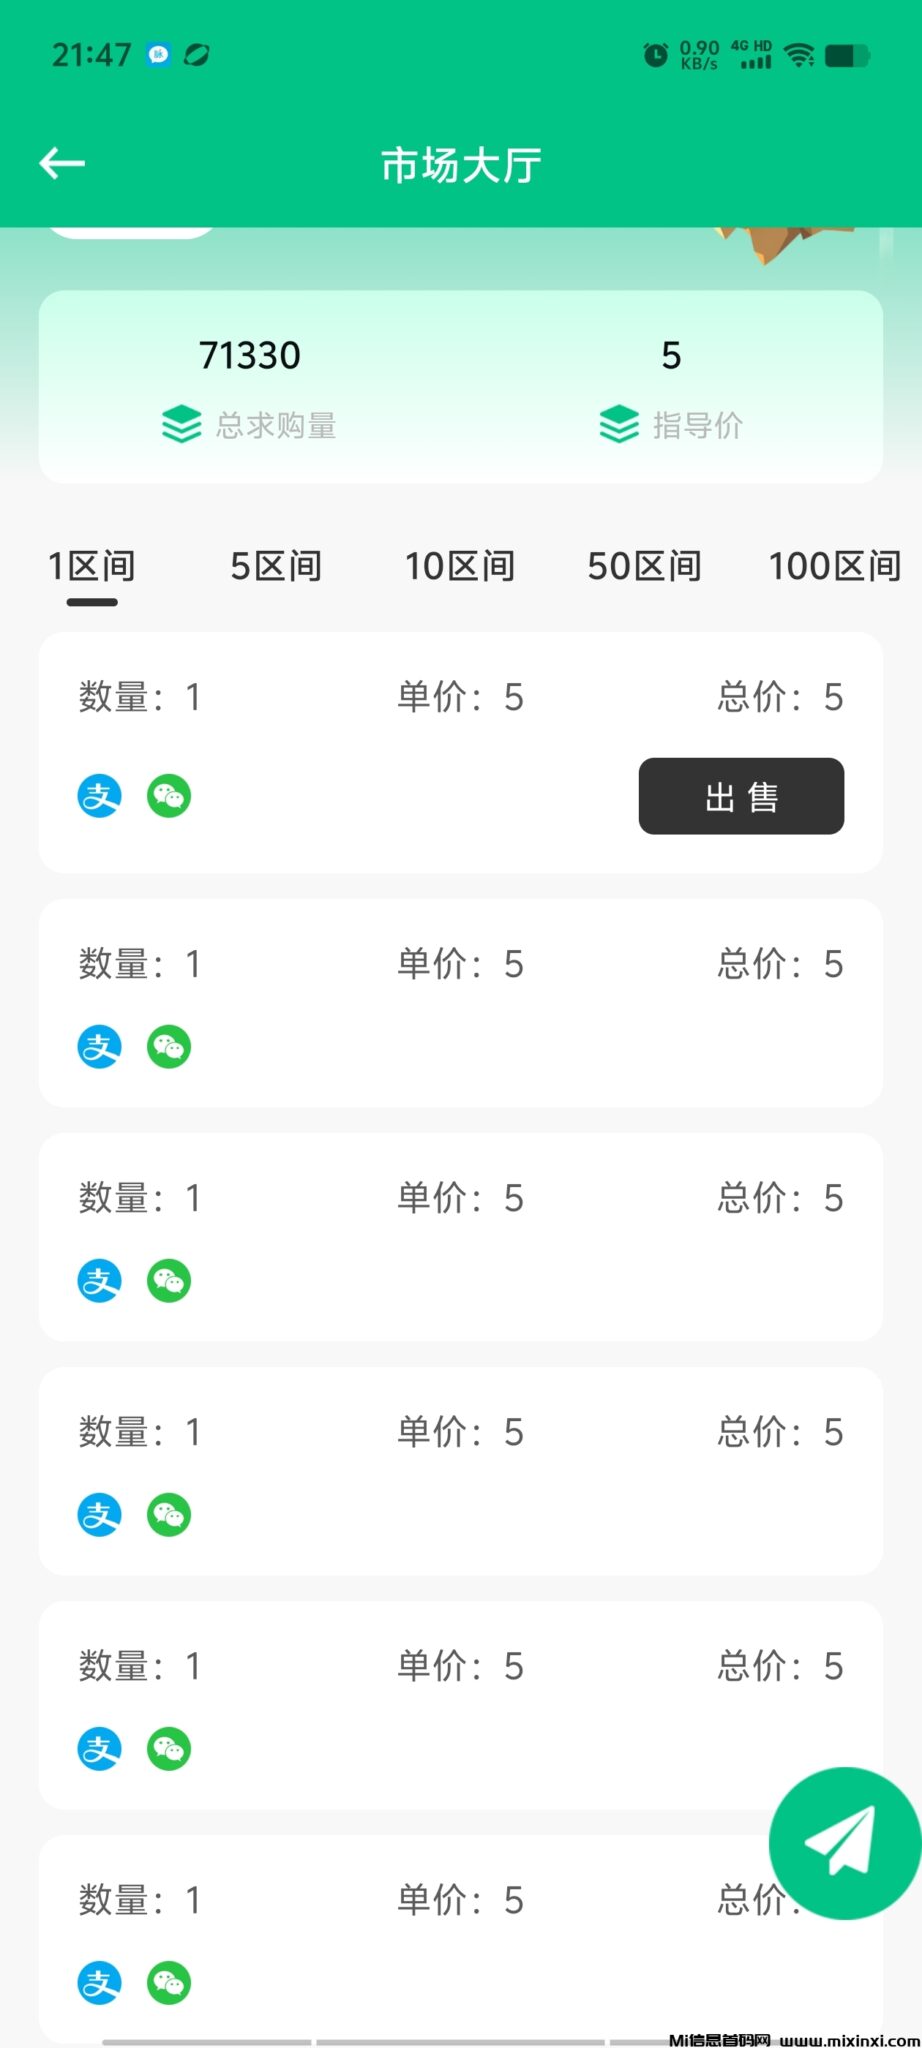Tap Alipay icon in first listing
922x2048 pixels.
click(x=99, y=796)
